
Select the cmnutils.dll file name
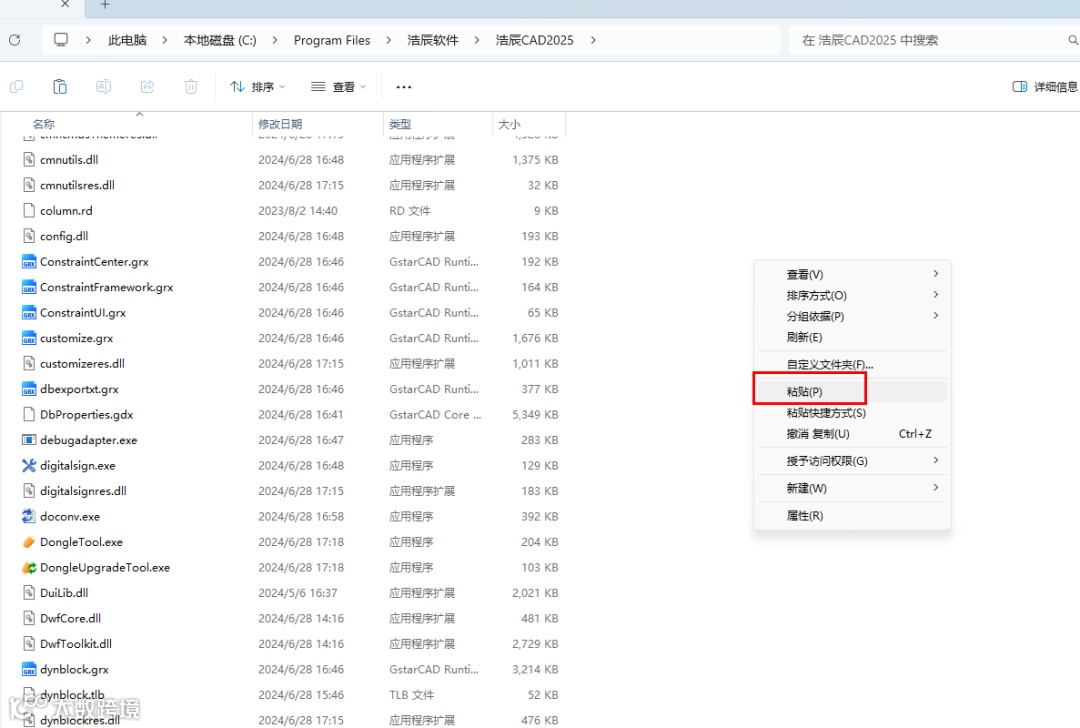(69, 160)
